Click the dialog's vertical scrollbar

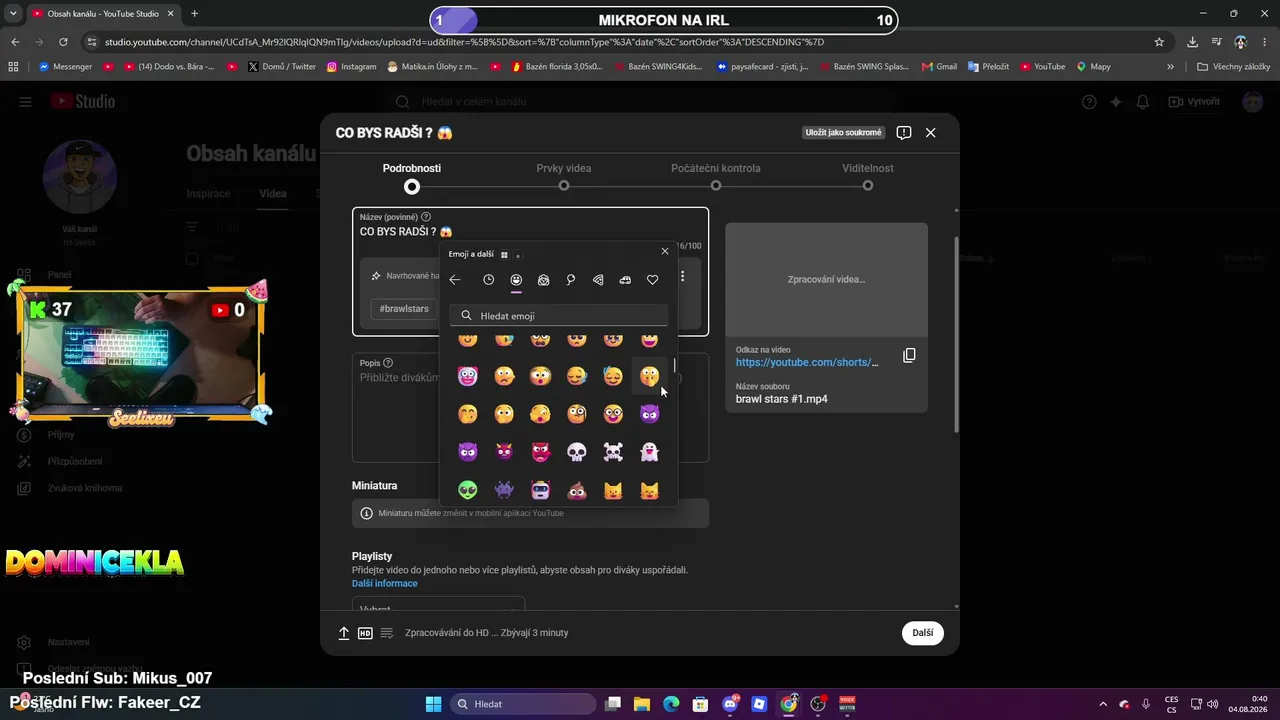coord(957,335)
